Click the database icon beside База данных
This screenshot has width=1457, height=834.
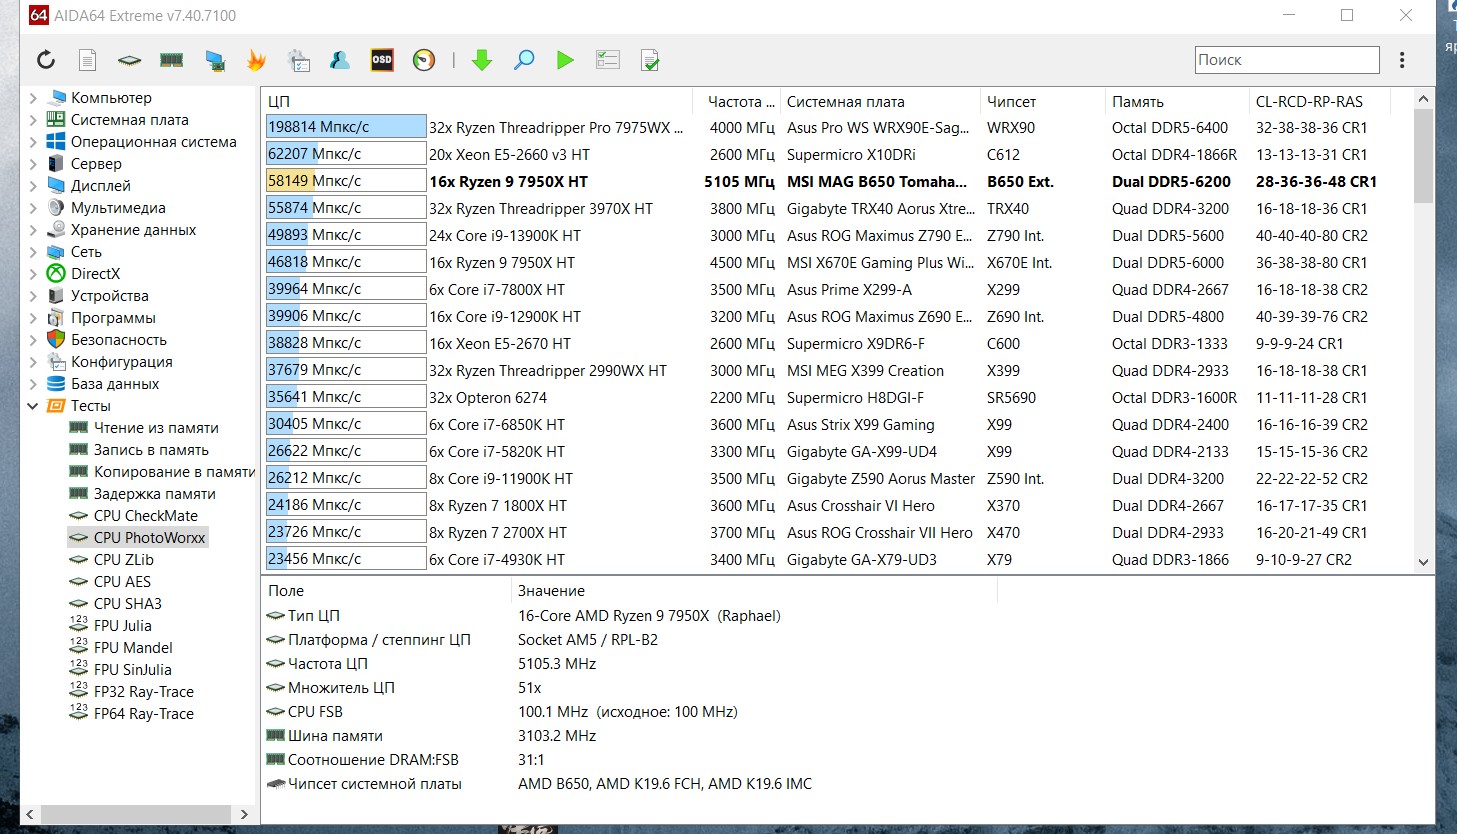click(x=56, y=384)
